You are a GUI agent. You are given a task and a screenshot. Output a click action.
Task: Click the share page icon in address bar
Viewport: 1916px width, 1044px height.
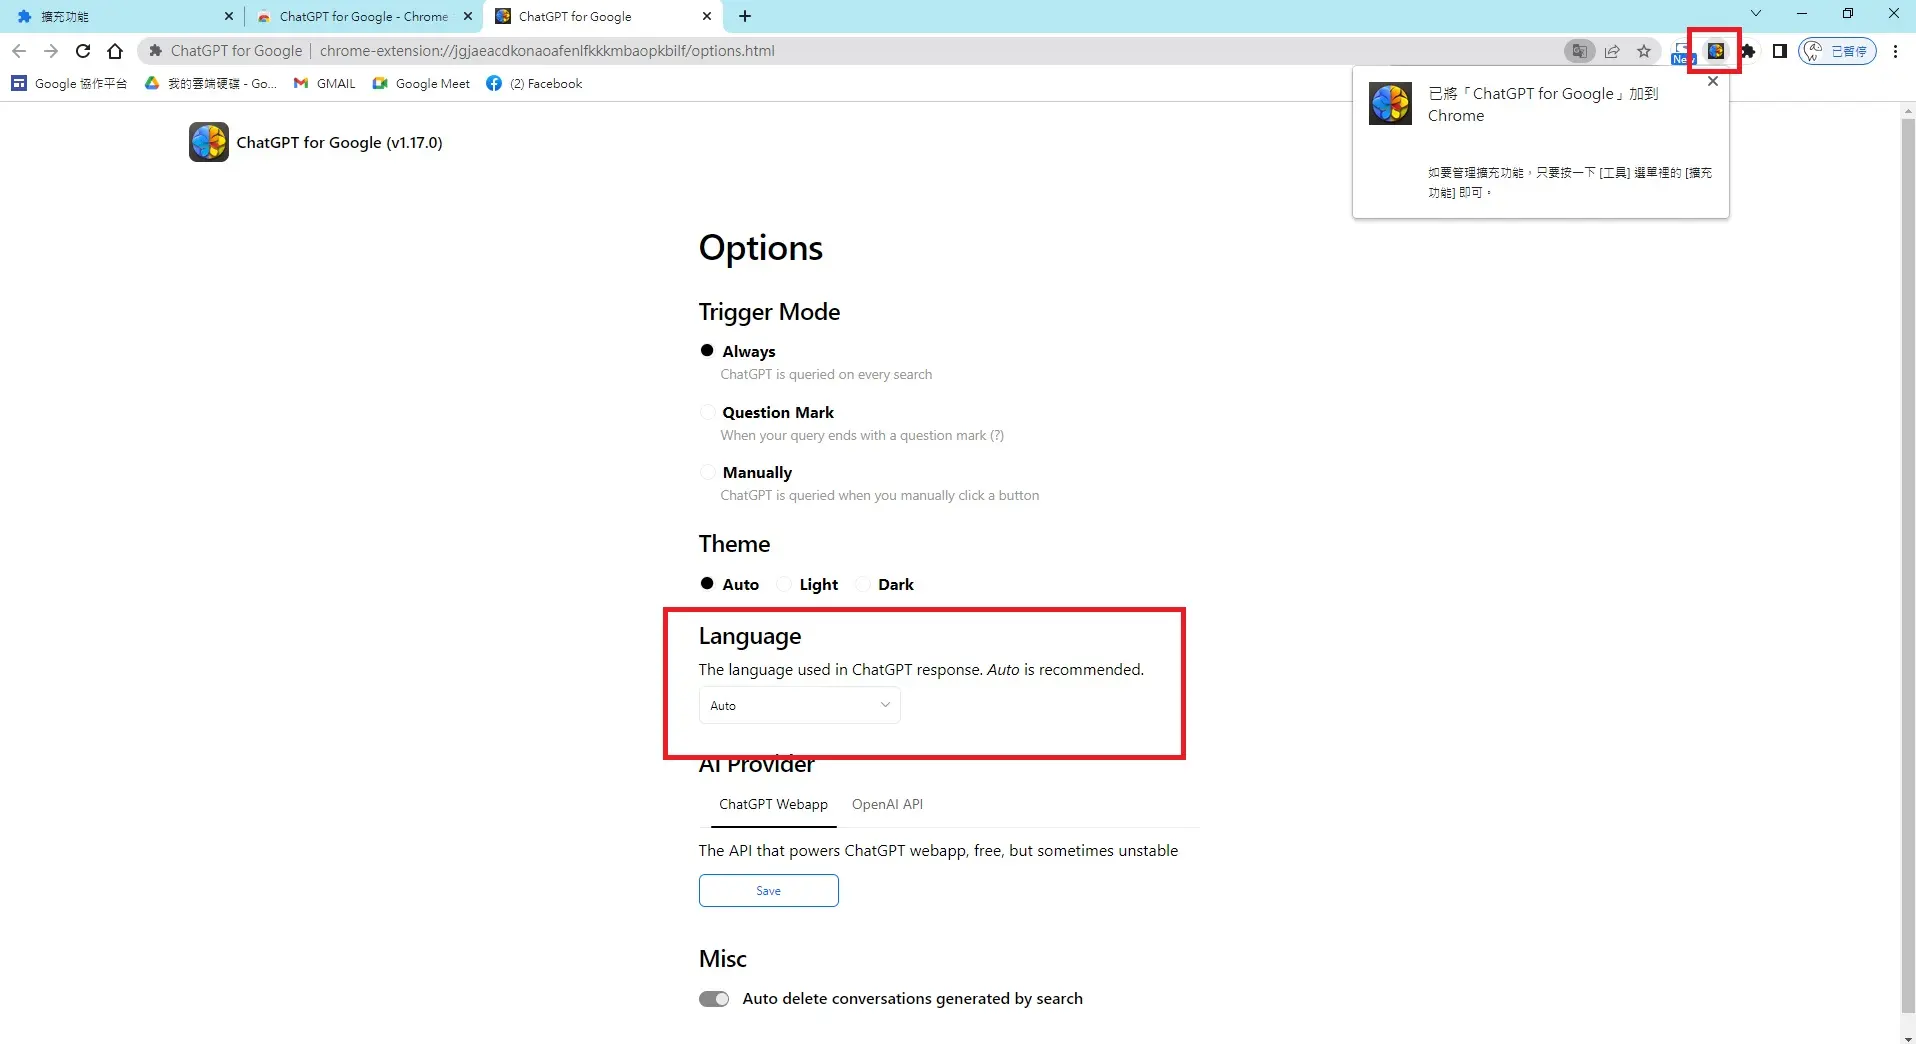pos(1612,51)
